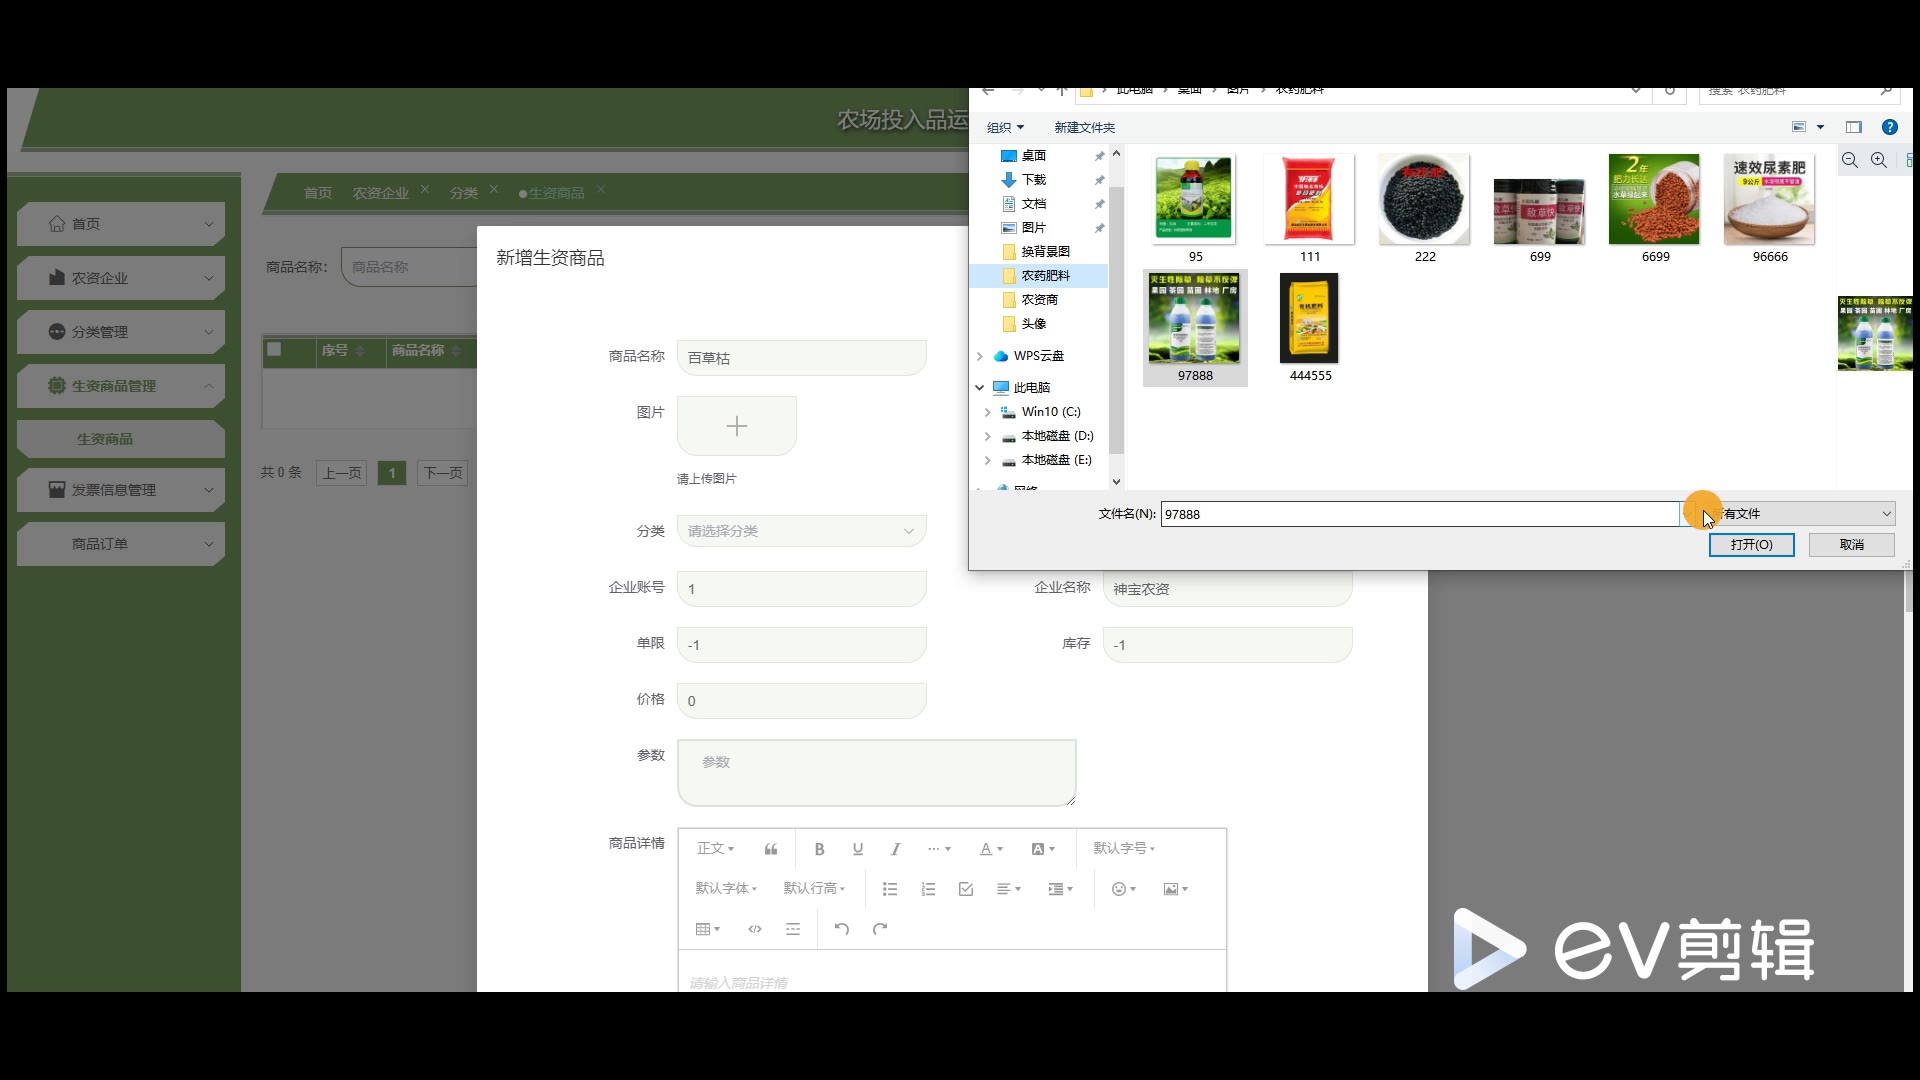This screenshot has width=1920, height=1080.
Task: Toggle the select-all checkbox in table header
Action: [x=274, y=350]
